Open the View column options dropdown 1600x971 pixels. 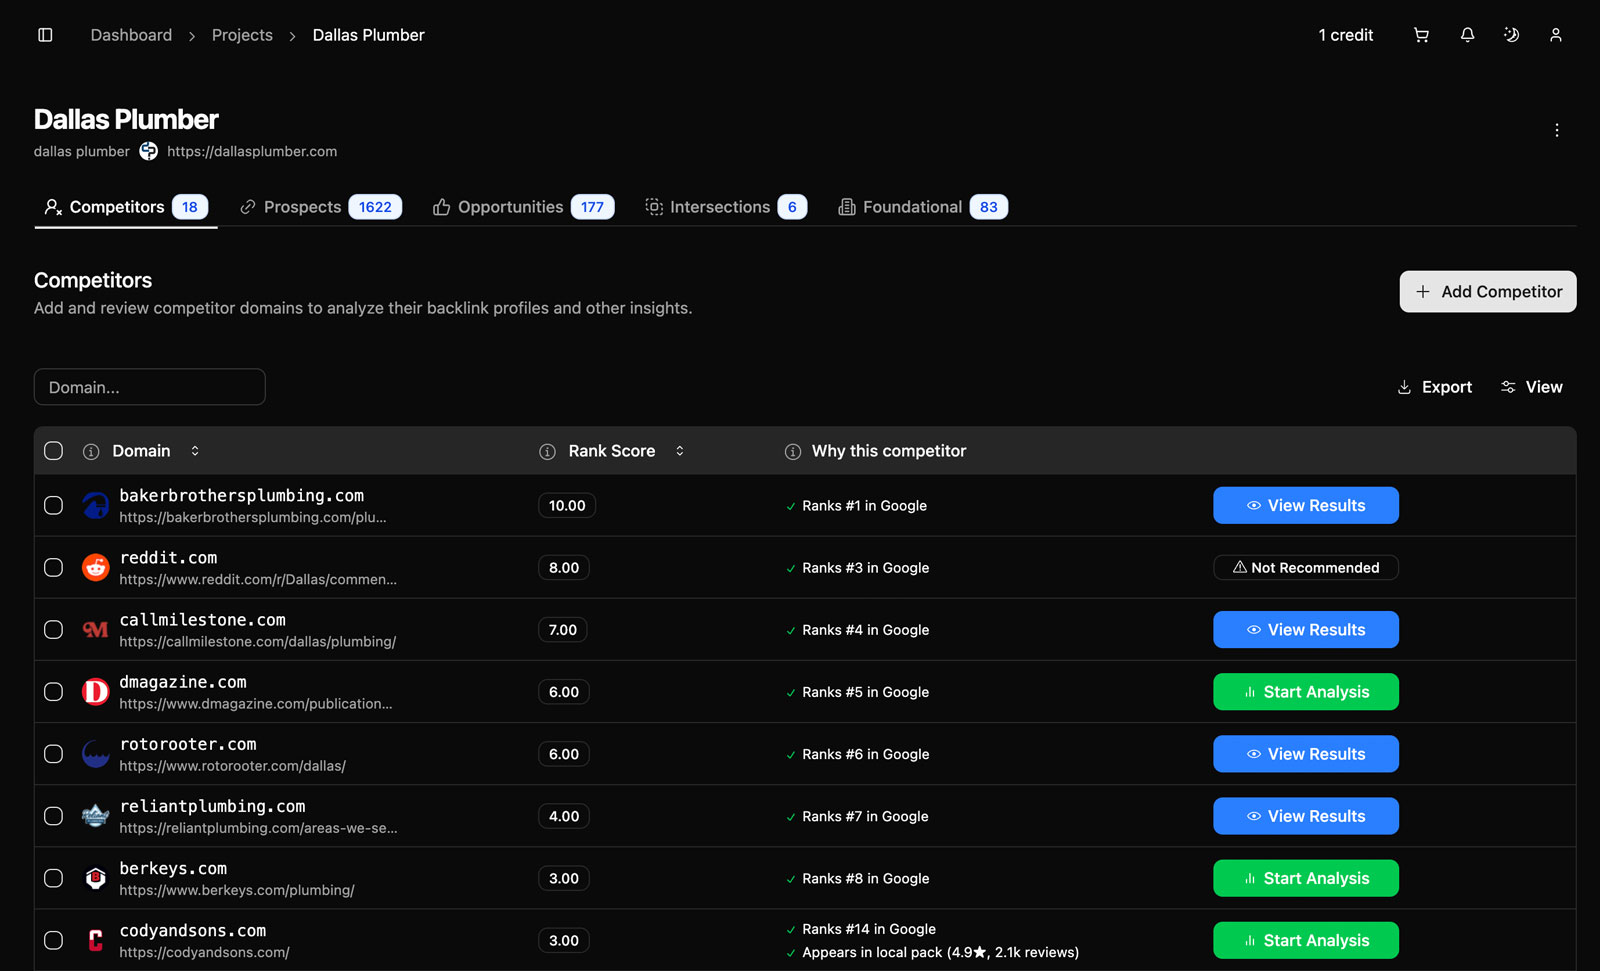pyautogui.click(x=1531, y=387)
